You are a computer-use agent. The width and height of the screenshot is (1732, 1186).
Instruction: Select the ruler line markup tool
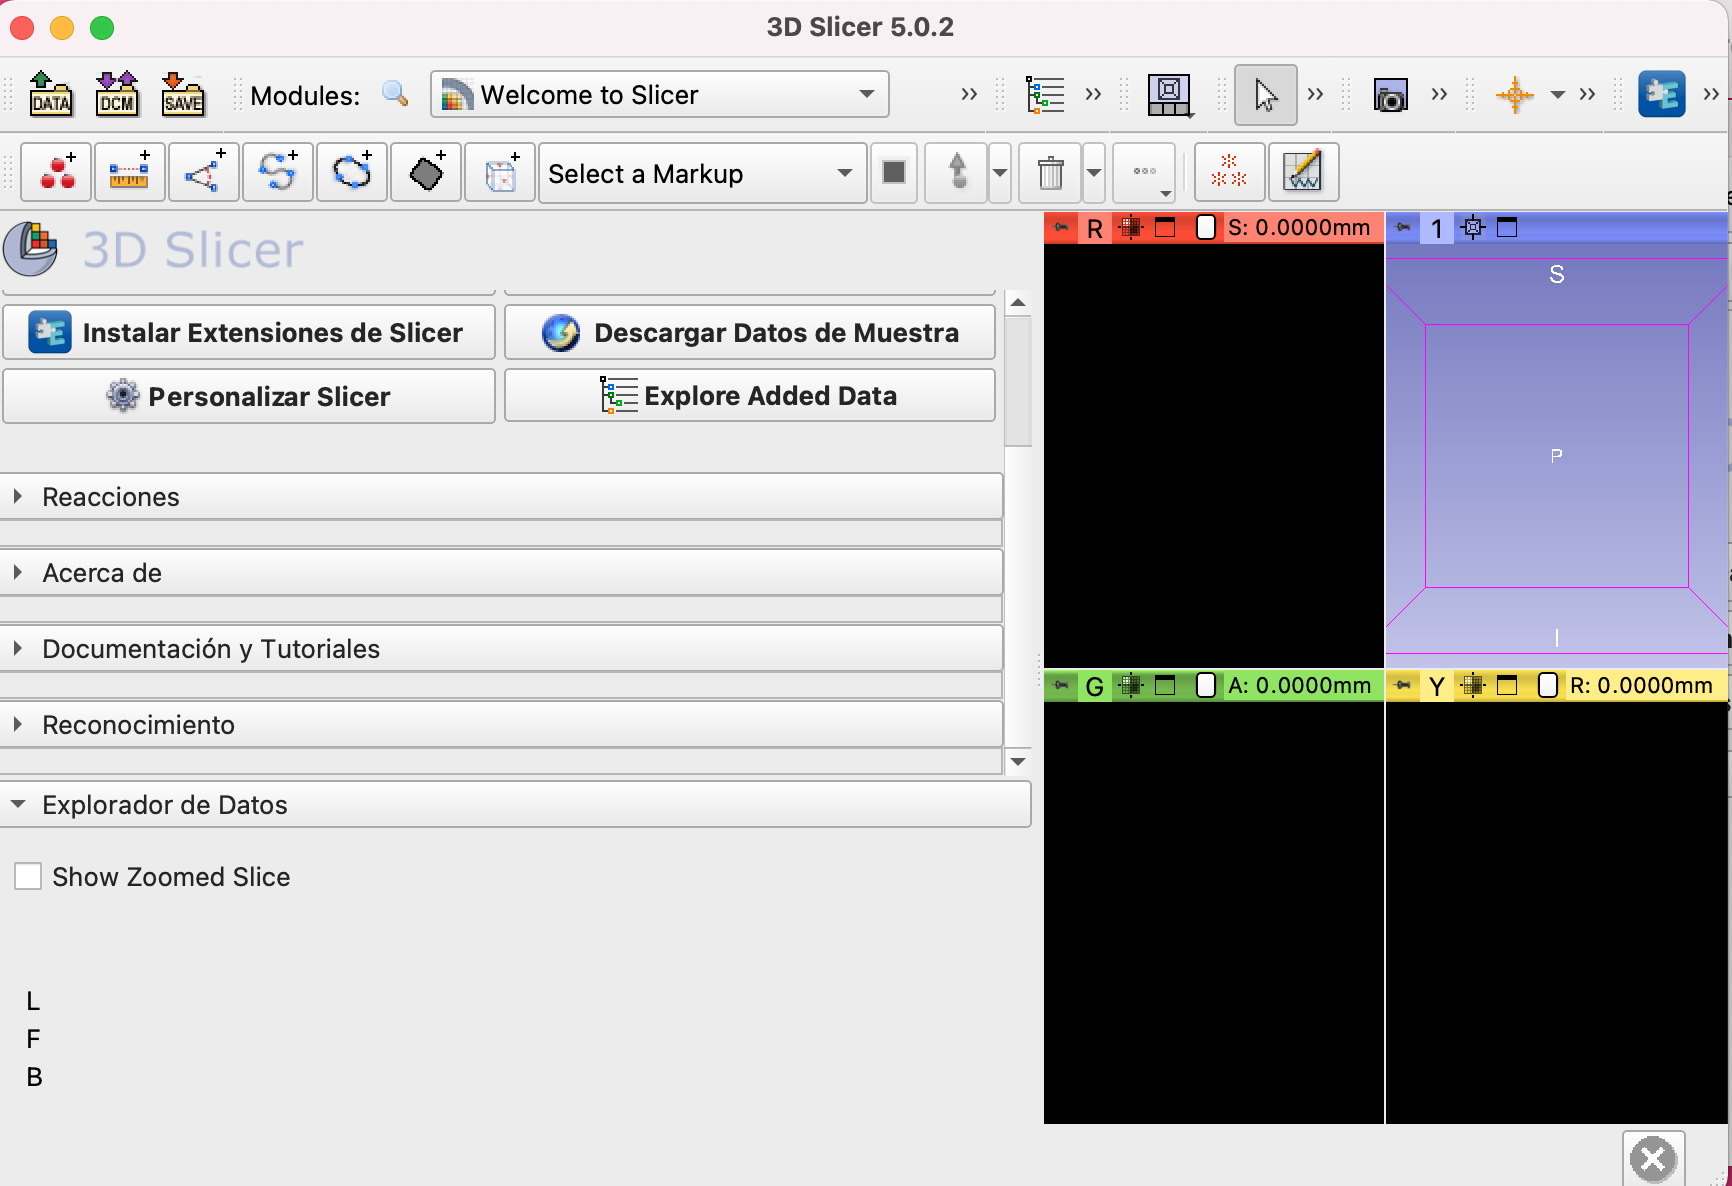[x=129, y=173]
